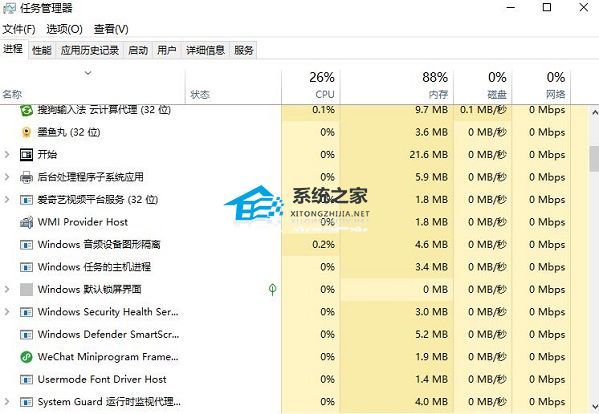This screenshot has height=414, width=599.
Task: Select Windows 音频设备图形隔离 row name
Action: 99,244
